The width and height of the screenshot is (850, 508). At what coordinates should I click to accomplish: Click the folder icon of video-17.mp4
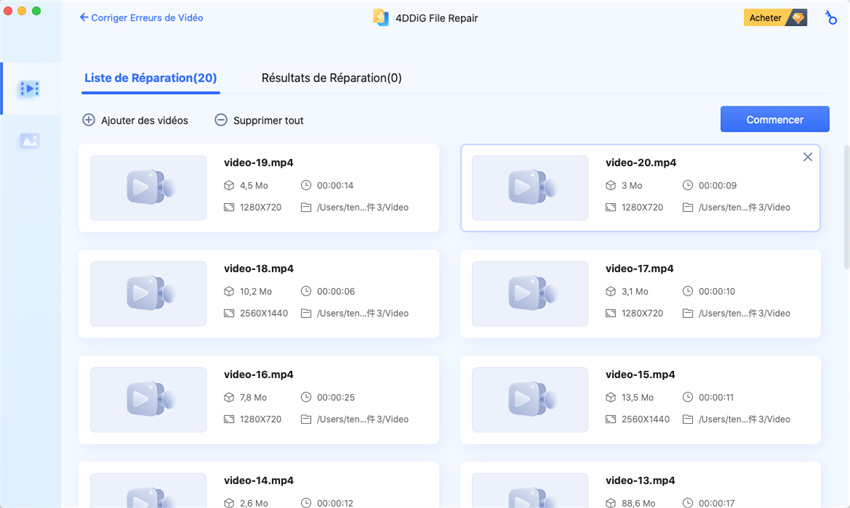[687, 313]
